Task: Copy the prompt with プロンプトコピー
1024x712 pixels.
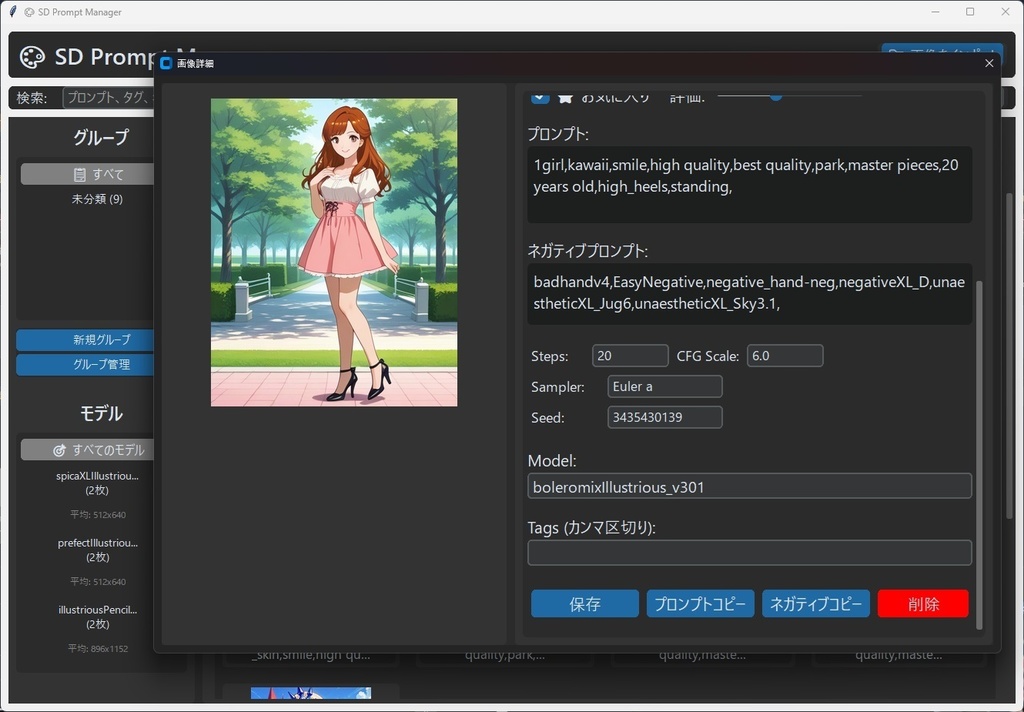Action: (700, 603)
